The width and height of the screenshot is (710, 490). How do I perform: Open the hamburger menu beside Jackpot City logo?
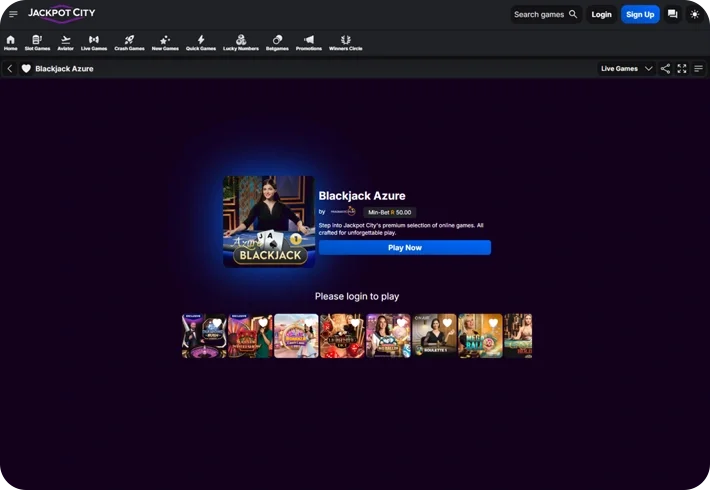pyautogui.click(x=13, y=14)
